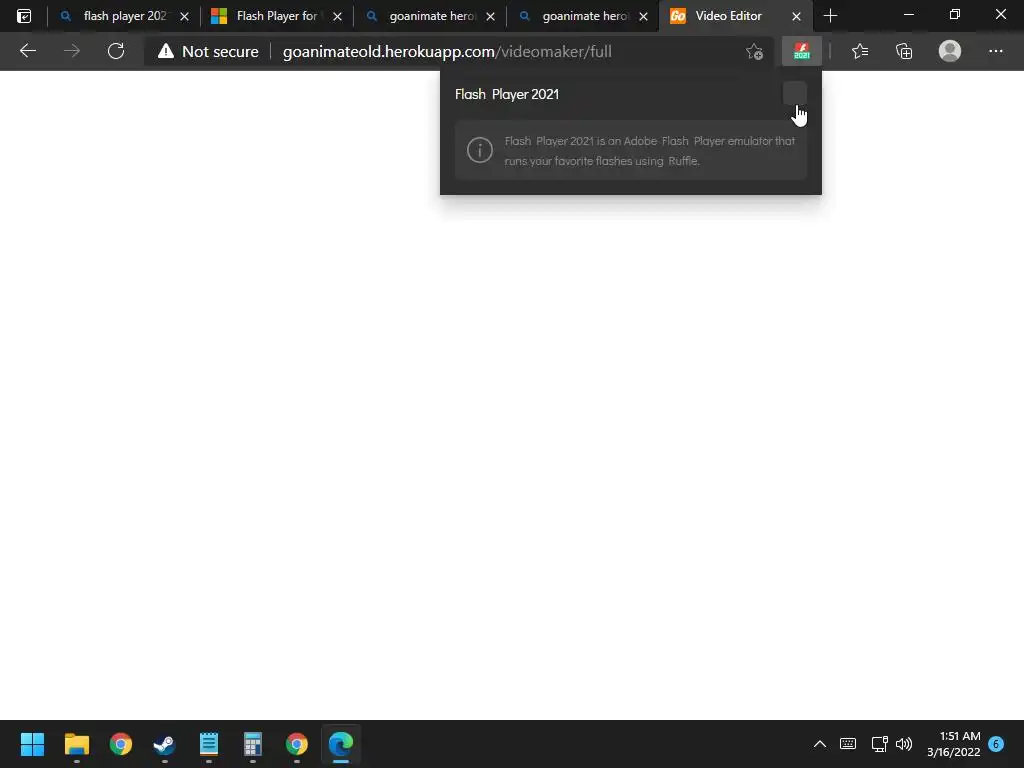
Task: Open the profile avatar menu
Action: pyautogui.click(x=950, y=51)
